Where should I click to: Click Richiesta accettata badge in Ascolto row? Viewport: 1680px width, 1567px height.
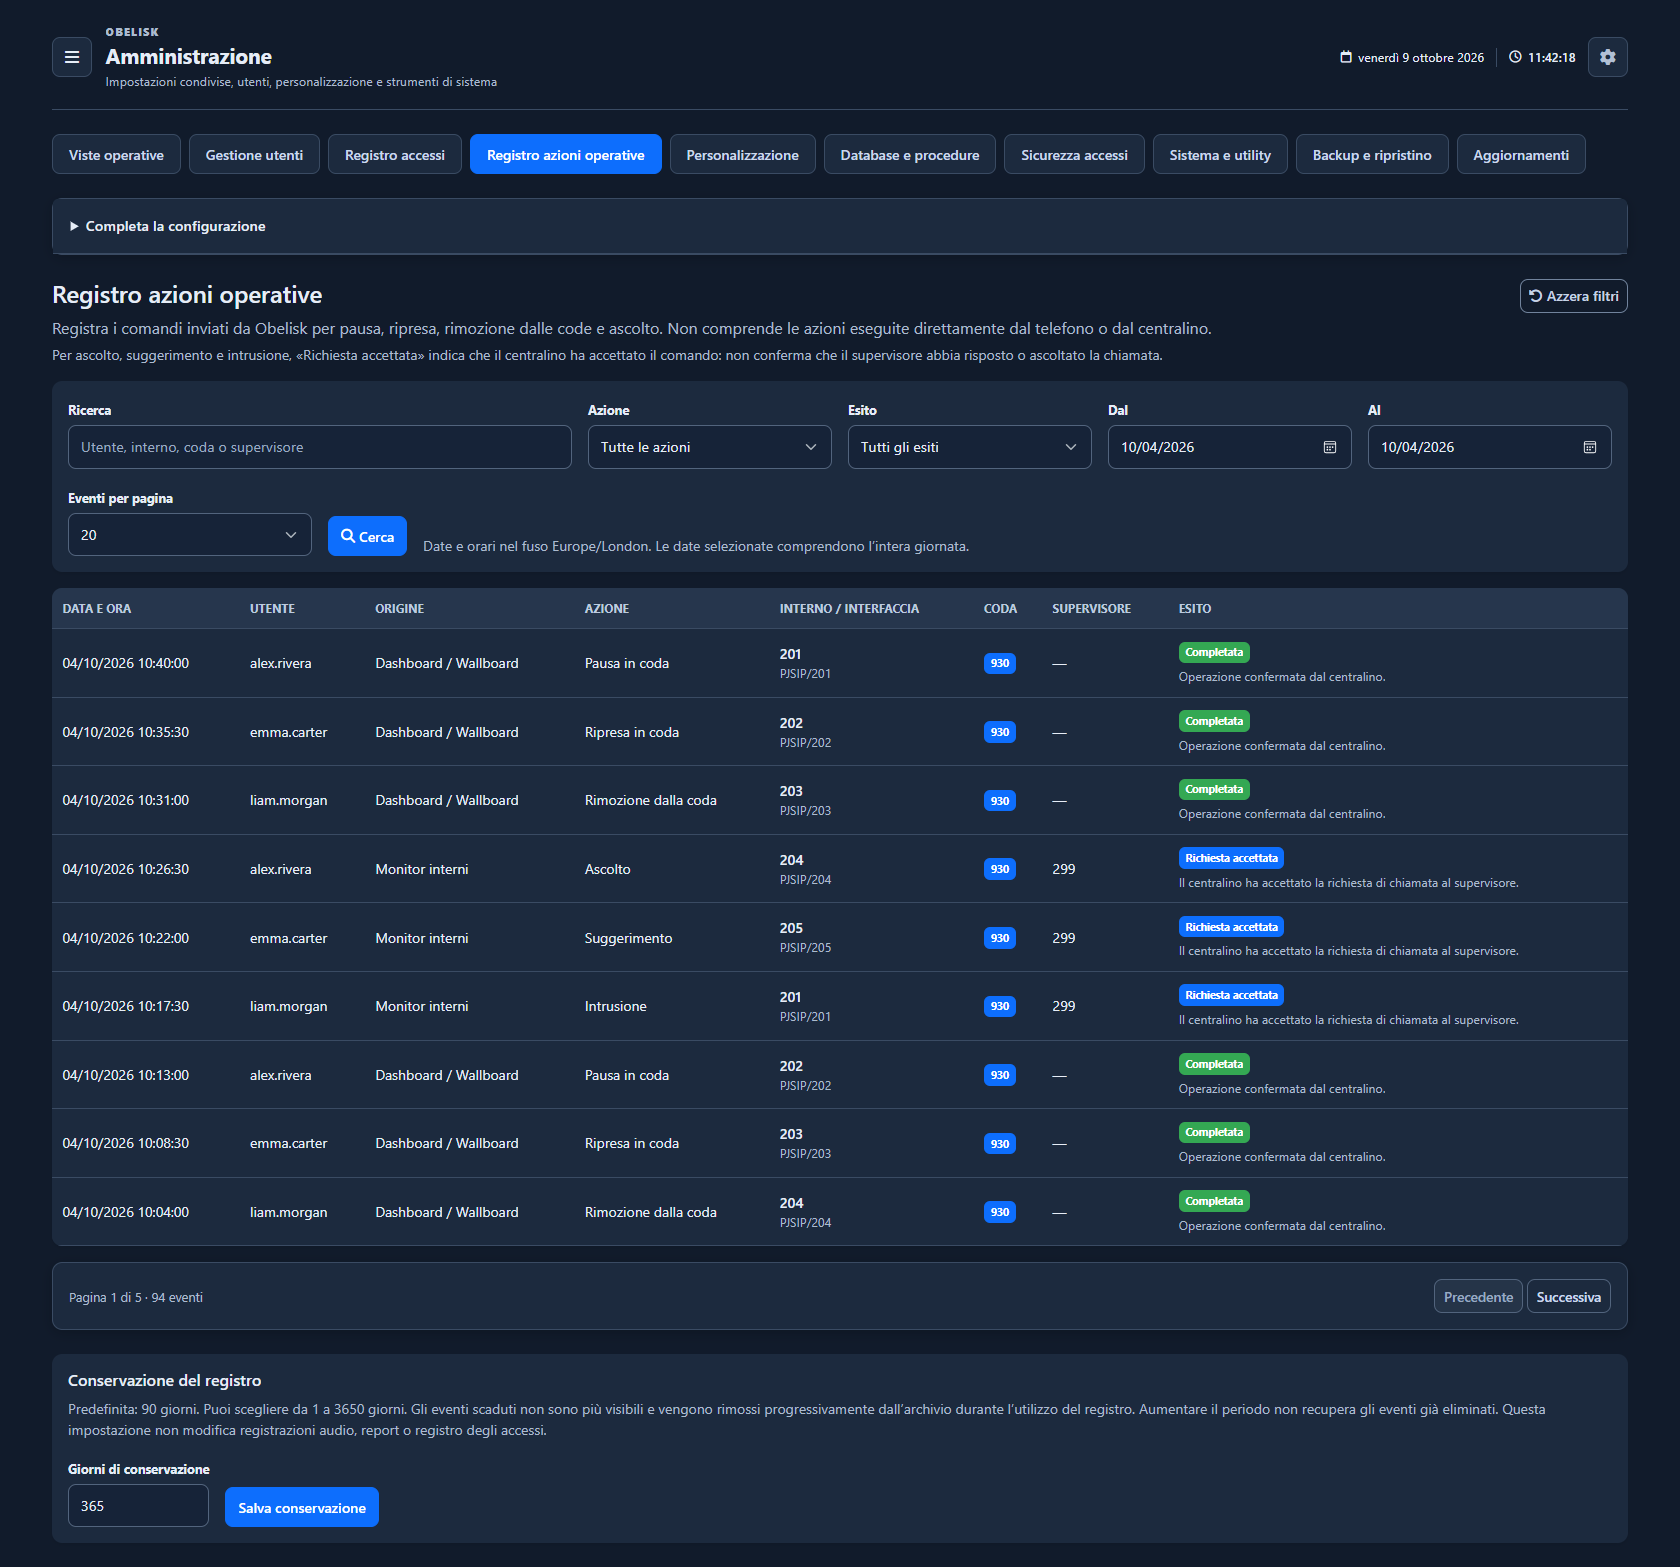pyautogui.click(x=1231, y=858)
